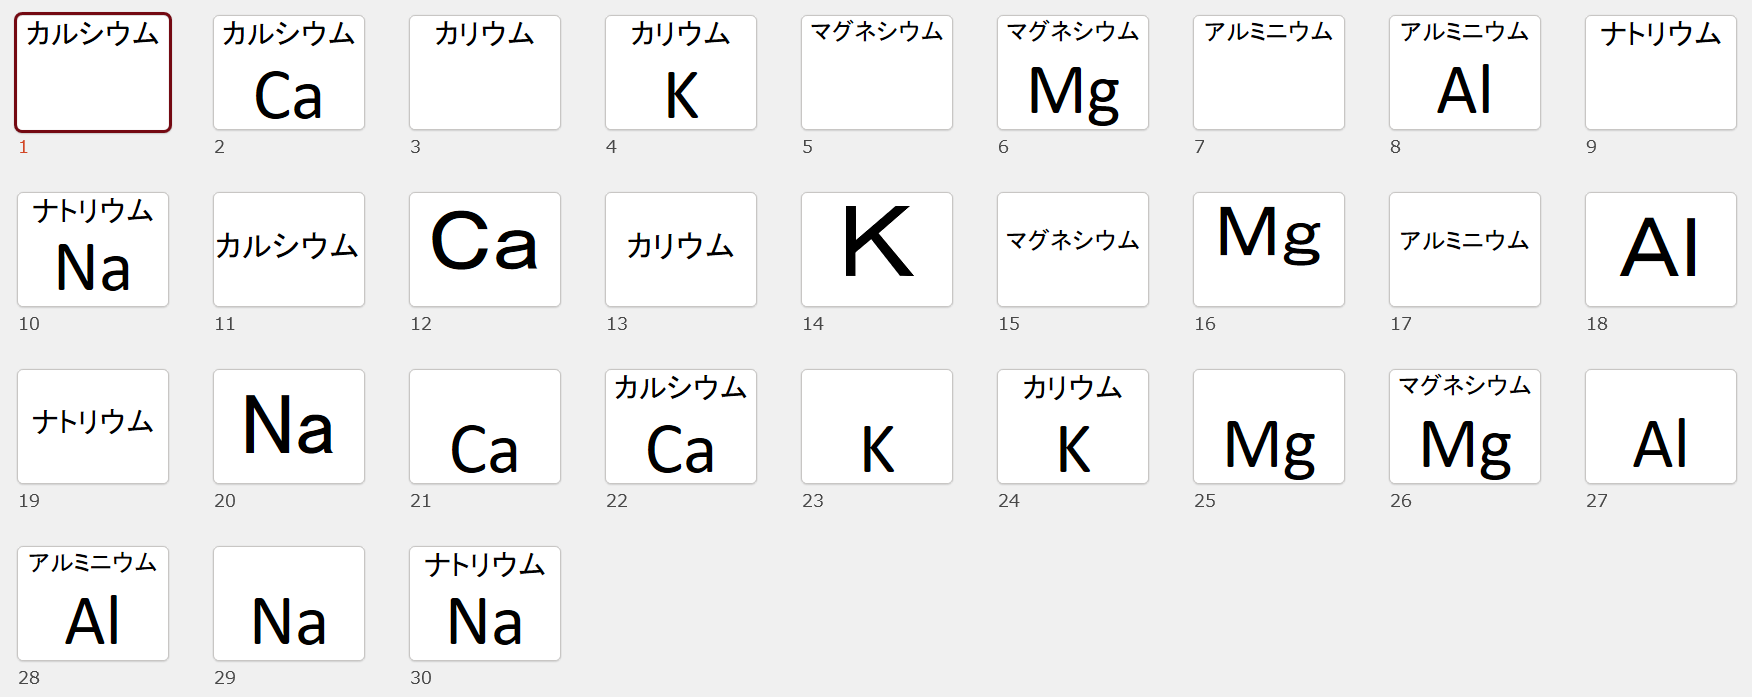The height and width of the screenshot is (697, 1752).
Task: Choose slide 6 with マグネシウム and Mg
Action: (1073, 73)
